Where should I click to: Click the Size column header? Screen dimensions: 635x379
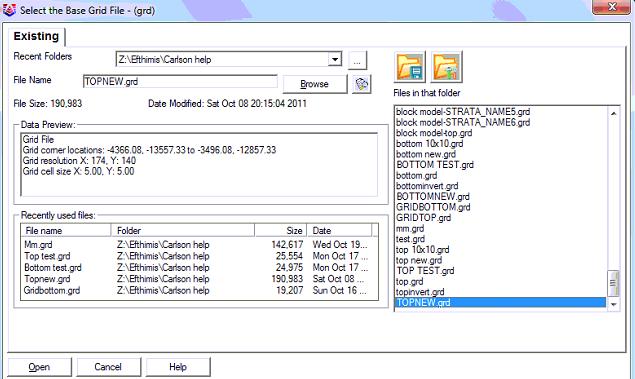(x=281, y=231)
